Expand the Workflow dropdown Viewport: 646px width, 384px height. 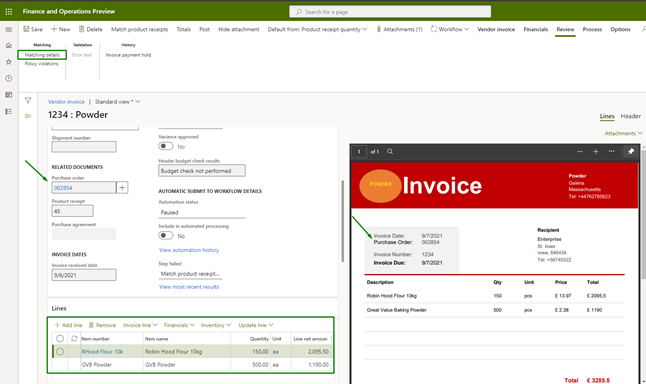[450, 29]
